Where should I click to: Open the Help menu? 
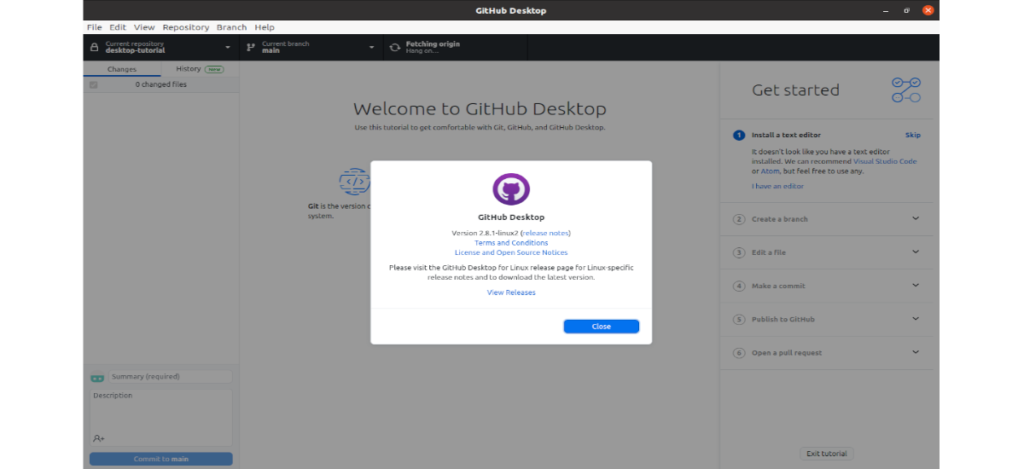[x=264, y=27]
